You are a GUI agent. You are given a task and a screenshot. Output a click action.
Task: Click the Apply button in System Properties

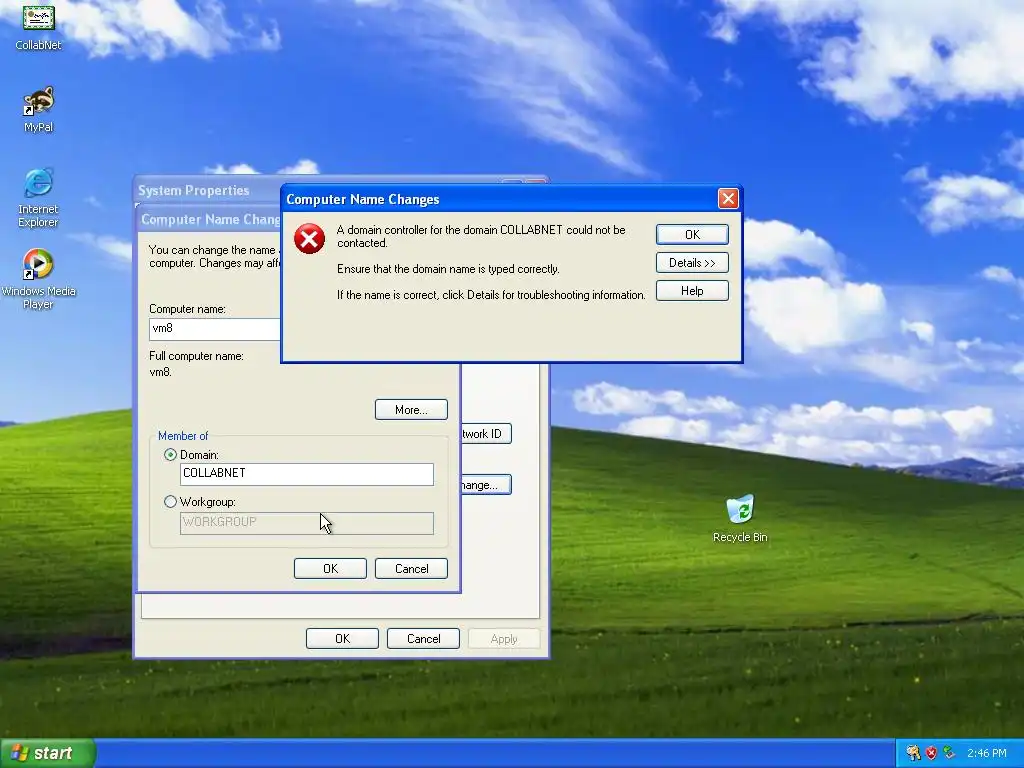click(x=504, y=638)
